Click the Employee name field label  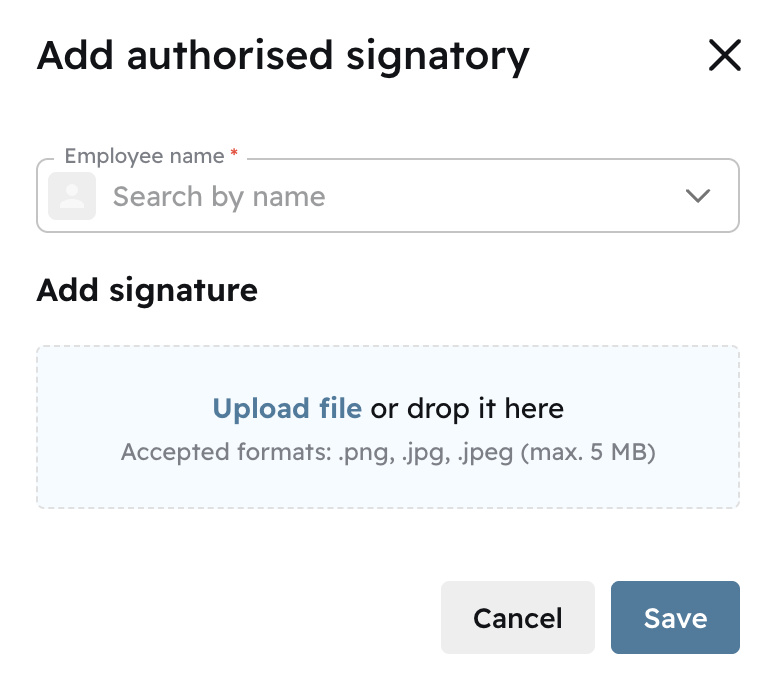coord(144,156)
